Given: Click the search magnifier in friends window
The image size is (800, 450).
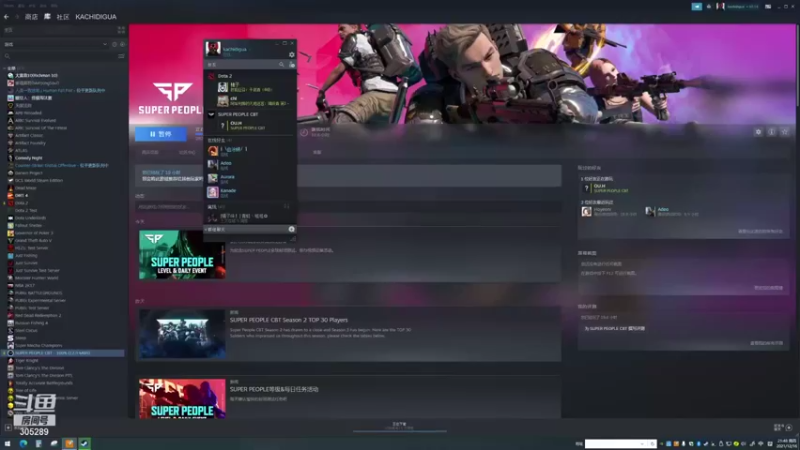Looking at the screenshot, I should click(x=281, y=65).
